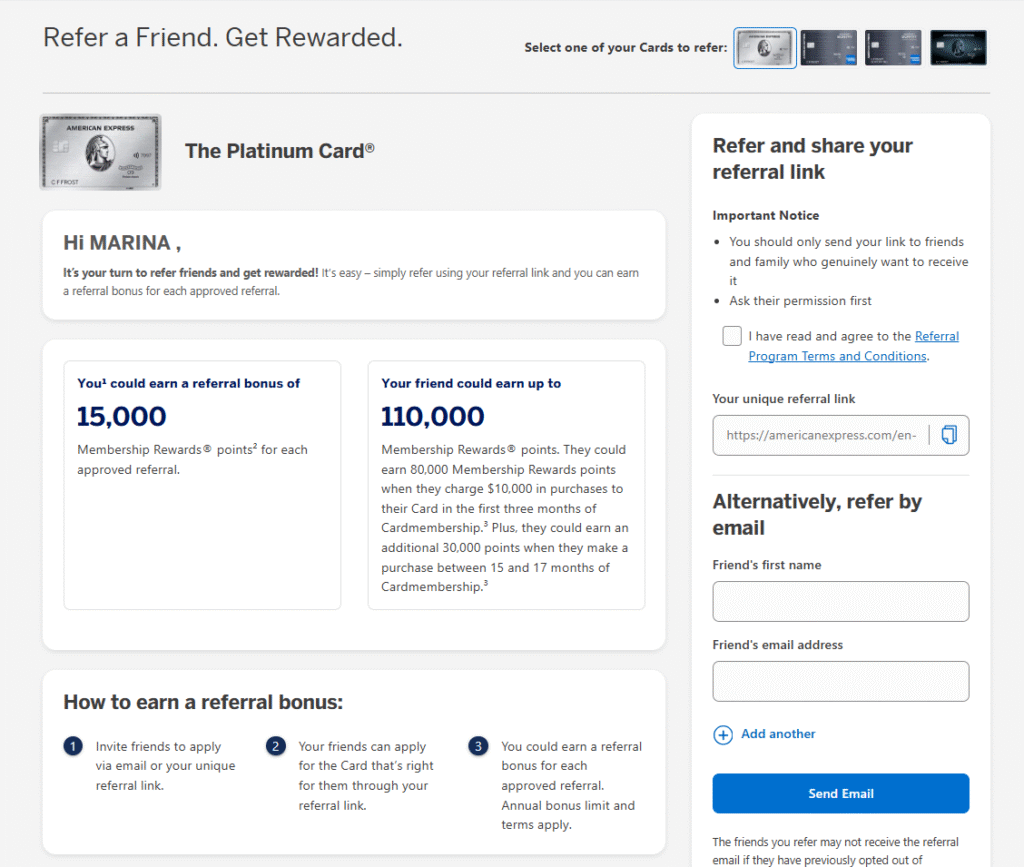Select the second card thumbnail in refer list
The image size is (1024, 867).
click(x=828, y=47)
